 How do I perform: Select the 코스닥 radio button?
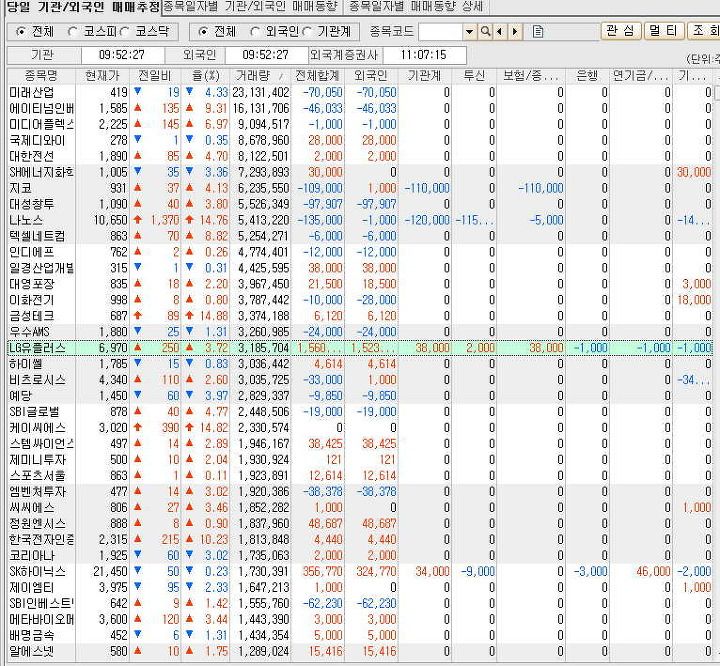(124, 32)
